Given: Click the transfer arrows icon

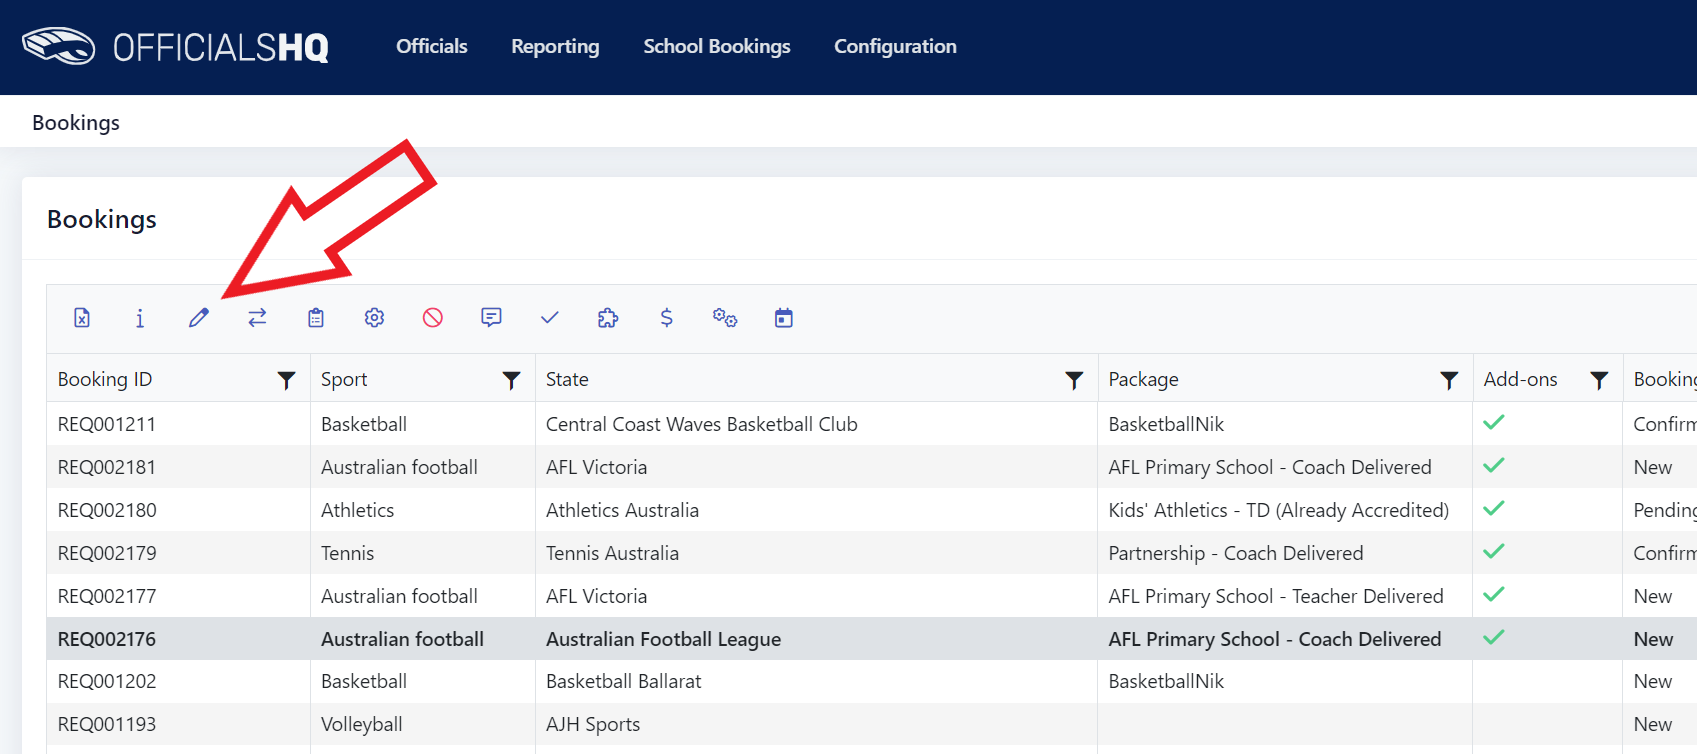Looking at the screenshot, I should coord(257,318).
